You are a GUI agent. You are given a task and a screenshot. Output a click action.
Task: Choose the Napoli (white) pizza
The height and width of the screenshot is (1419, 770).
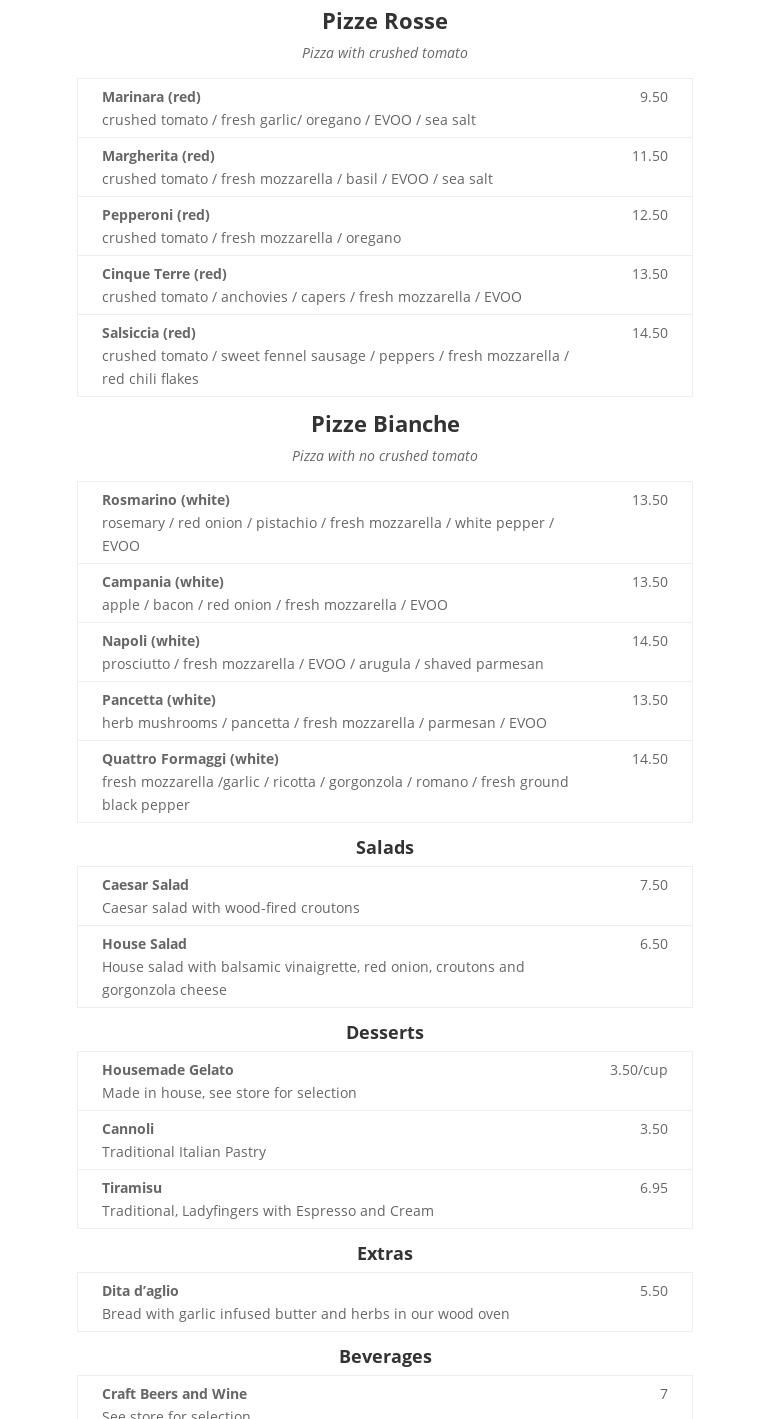150,641
